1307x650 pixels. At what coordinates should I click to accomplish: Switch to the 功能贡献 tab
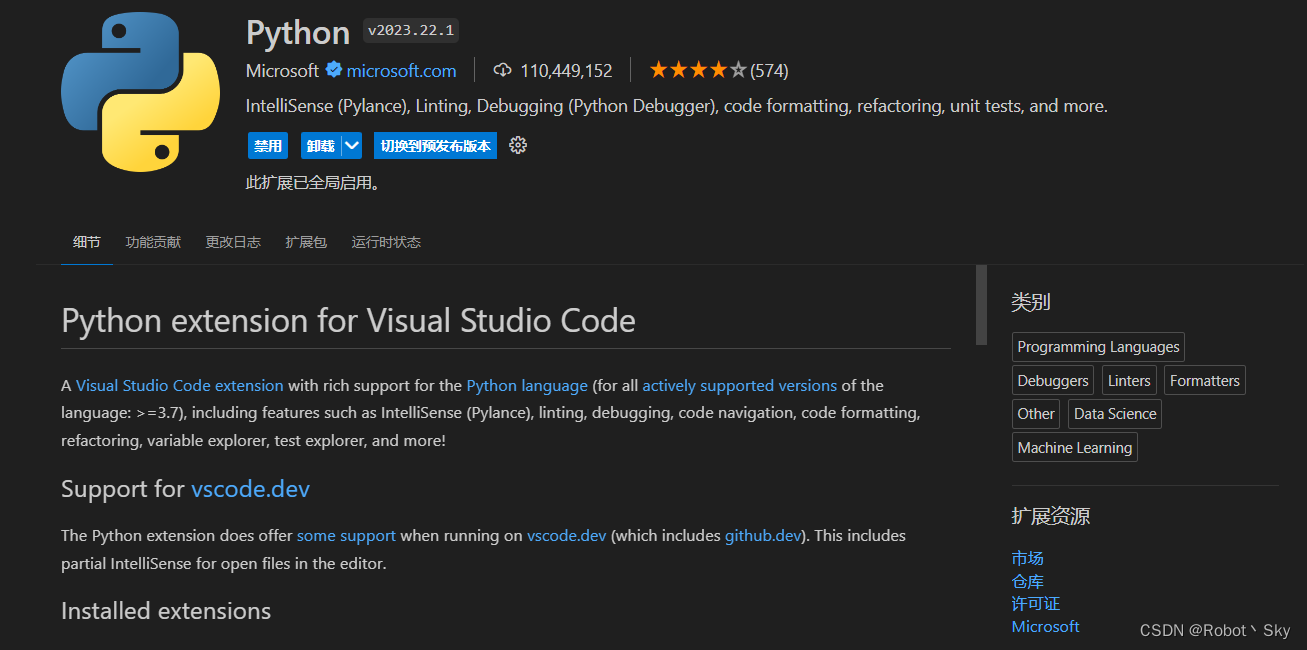point(153,242)
